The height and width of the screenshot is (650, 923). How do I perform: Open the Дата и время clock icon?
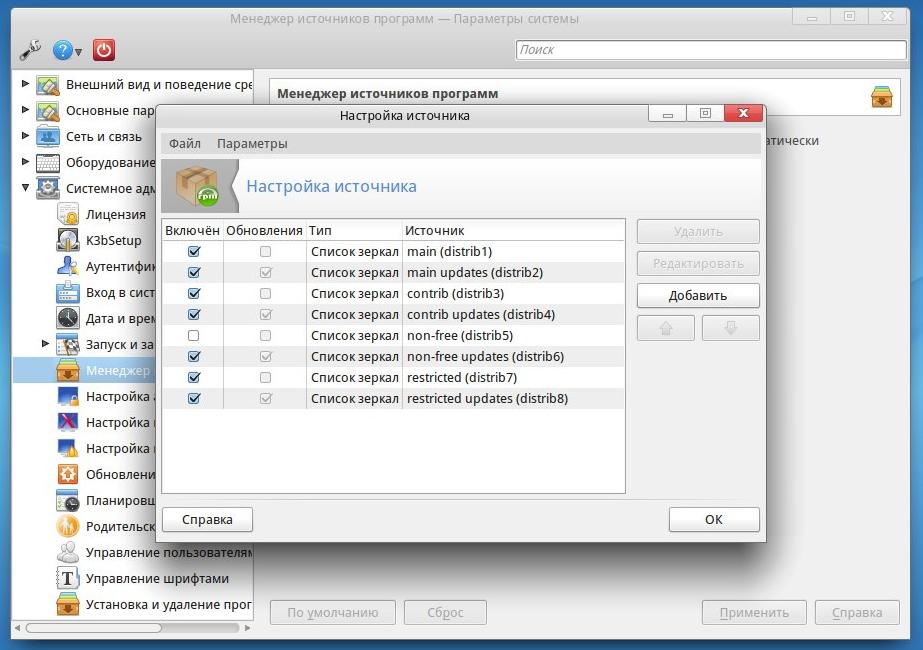pos(68,318)
